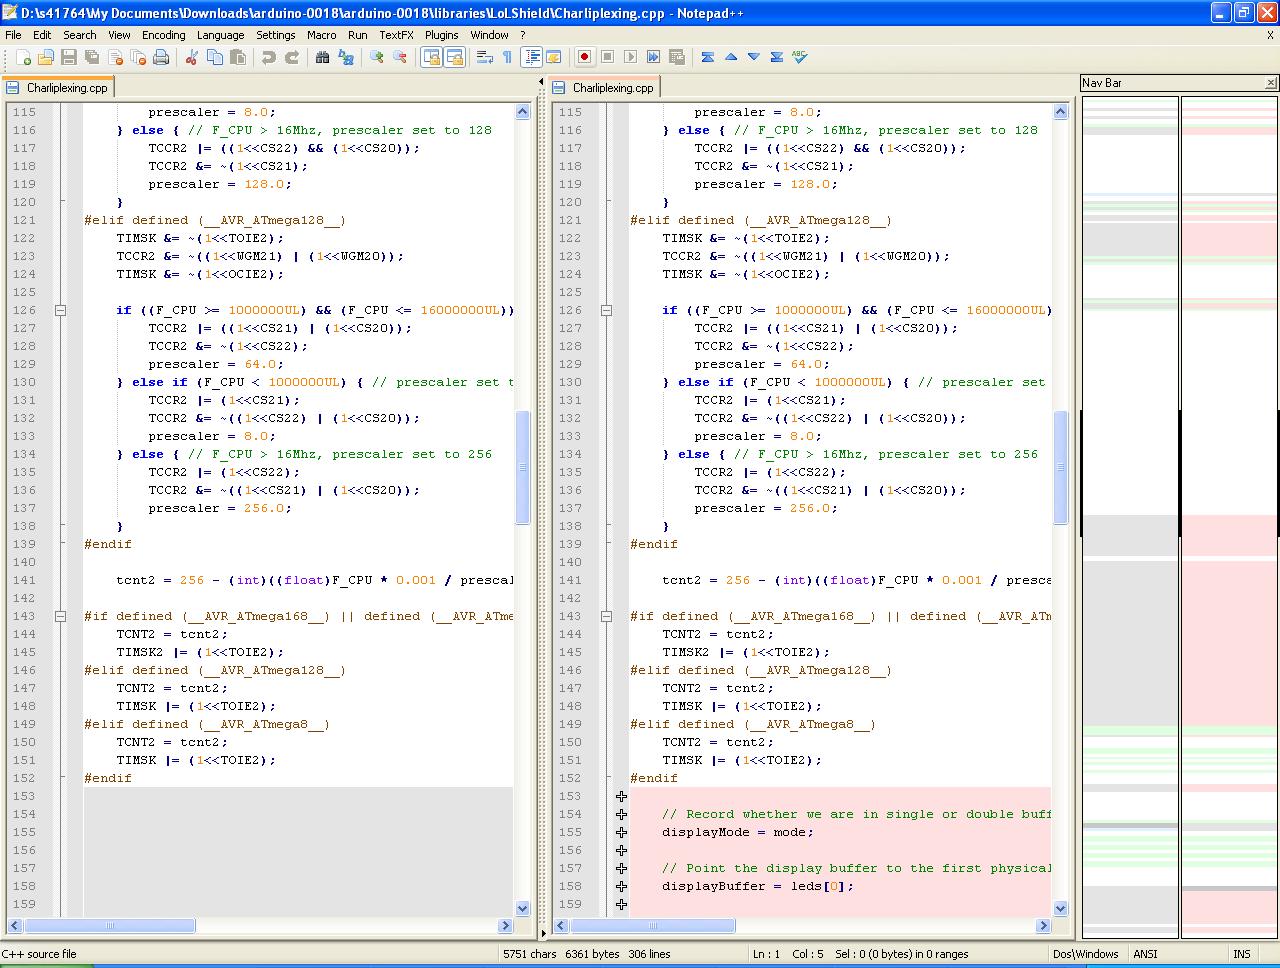Run spell check with the ABC icon
Image resolution: width=1280 pixels, height=968 pixels.
799,57
